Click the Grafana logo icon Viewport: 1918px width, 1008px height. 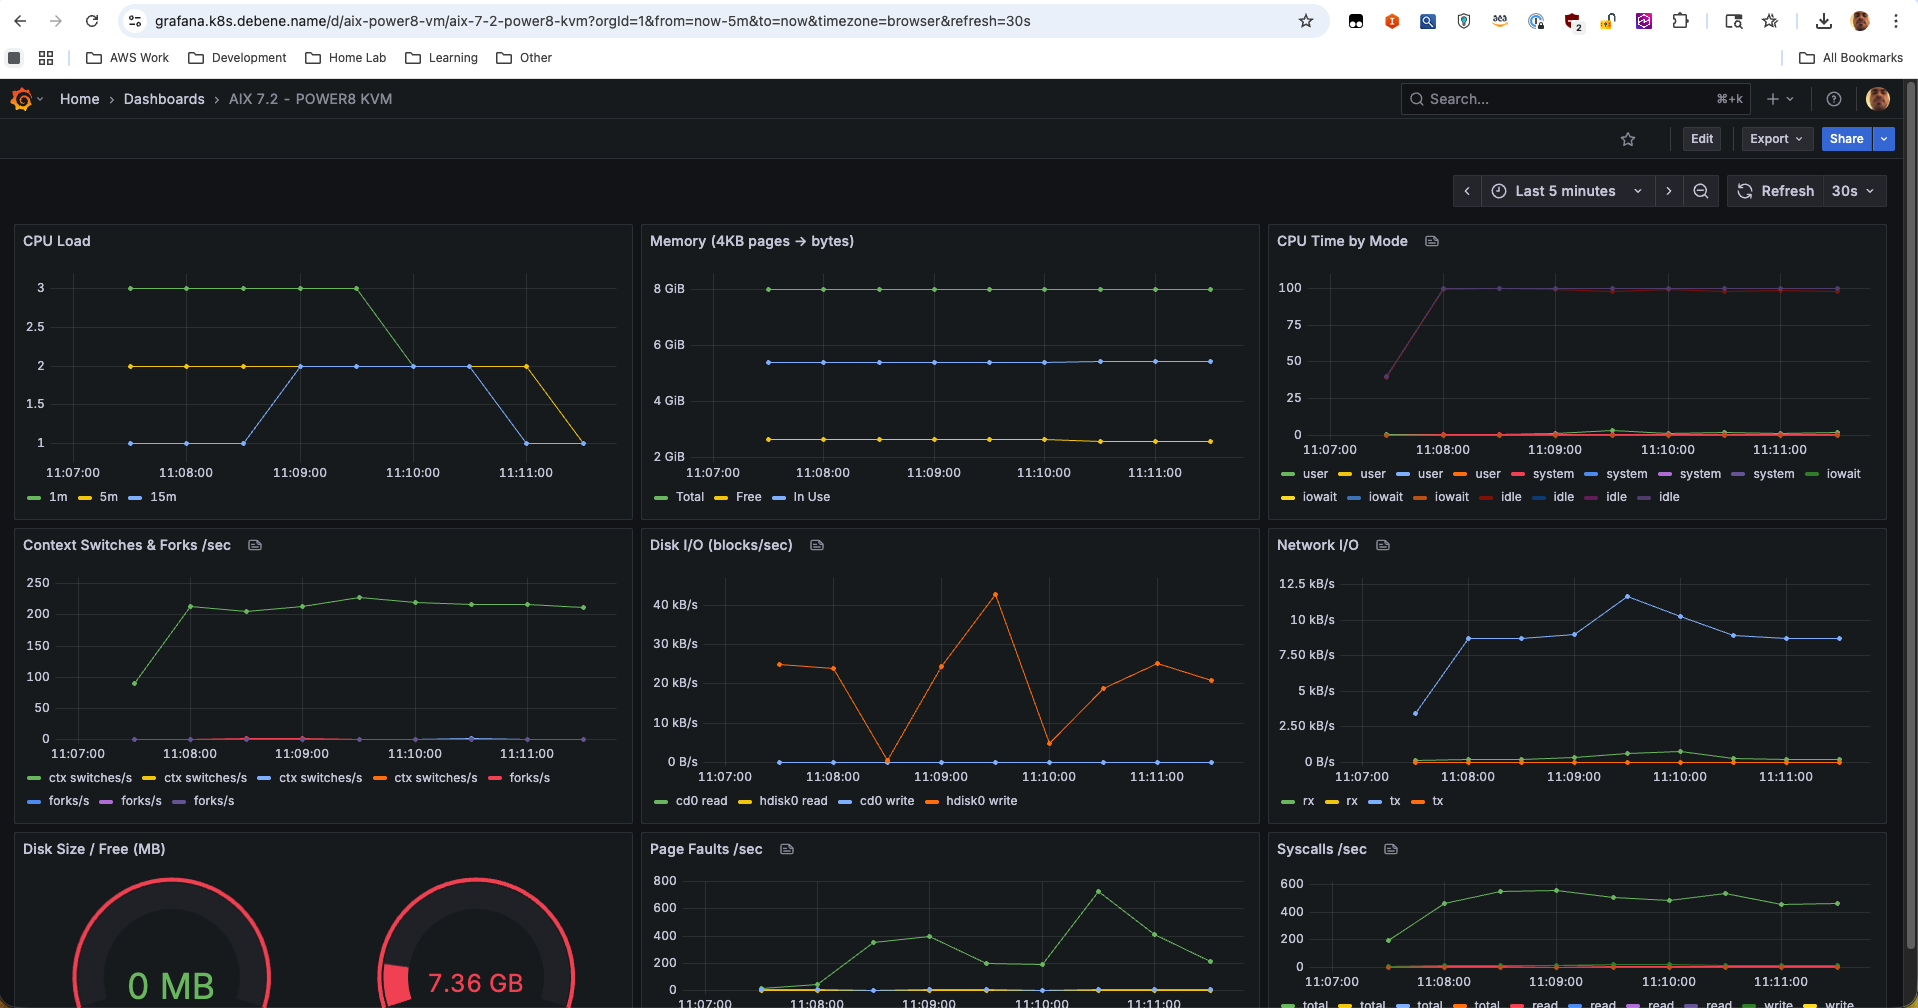coord(20,98)
